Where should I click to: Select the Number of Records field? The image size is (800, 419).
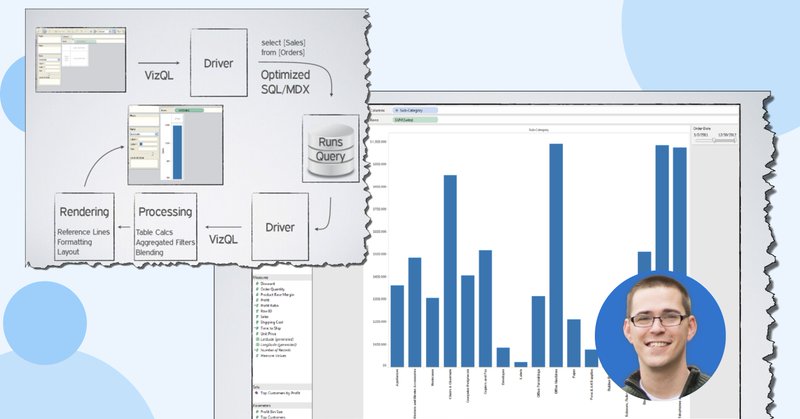(273, 350)
